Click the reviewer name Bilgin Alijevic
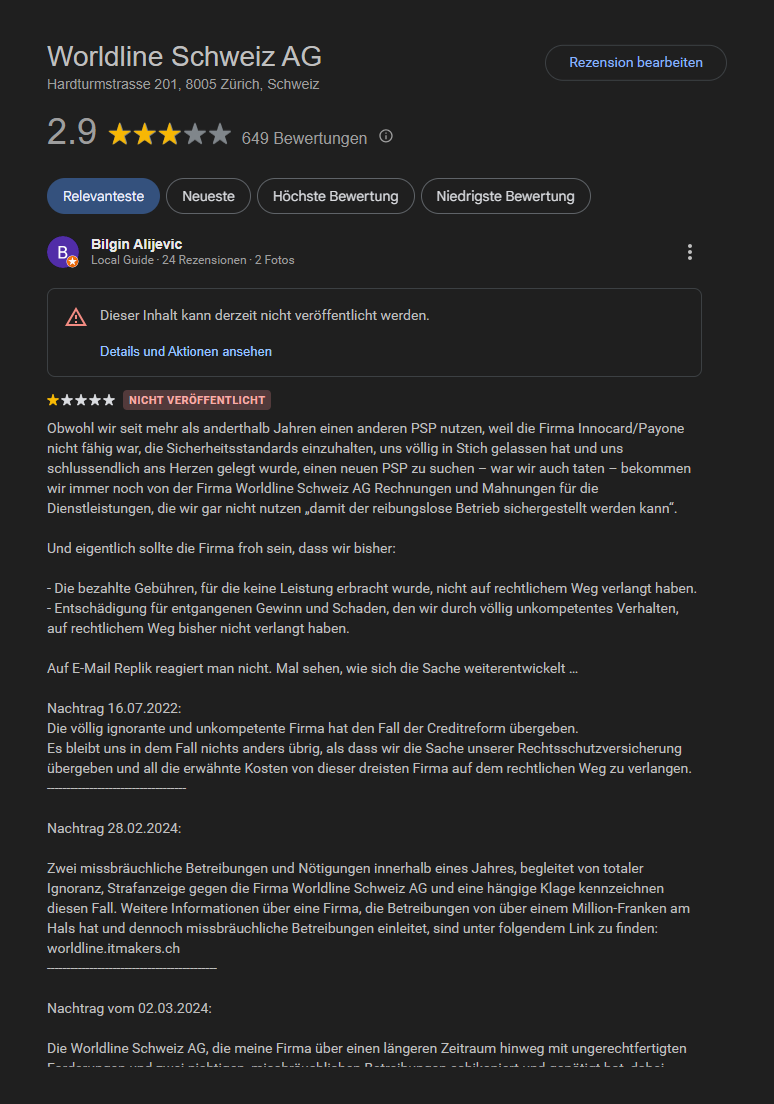Image resolution: width=774 pixels, height=1104 pixels. tap(137, 244)
